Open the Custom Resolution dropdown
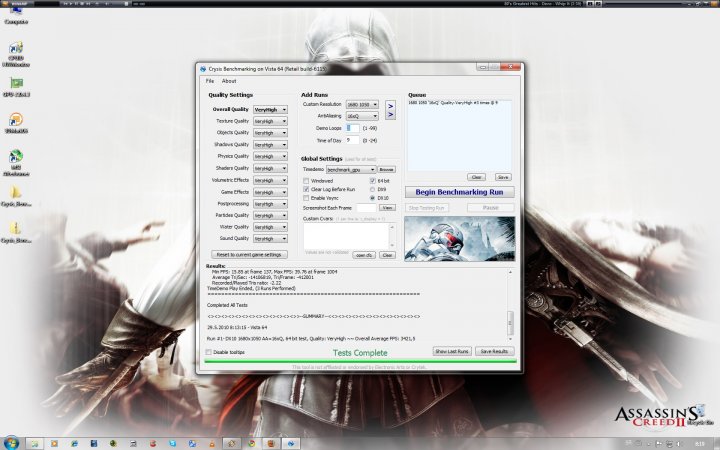720x450 pixels. click(x=362, y=105)
